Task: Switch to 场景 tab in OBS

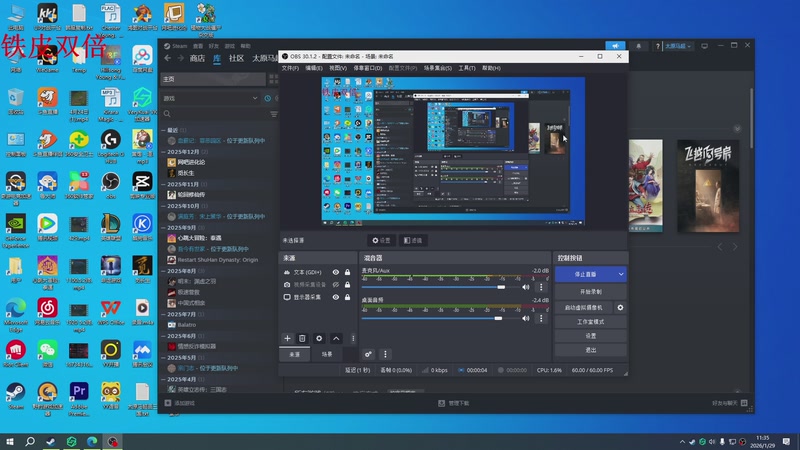Action: (x=327, y=354)
